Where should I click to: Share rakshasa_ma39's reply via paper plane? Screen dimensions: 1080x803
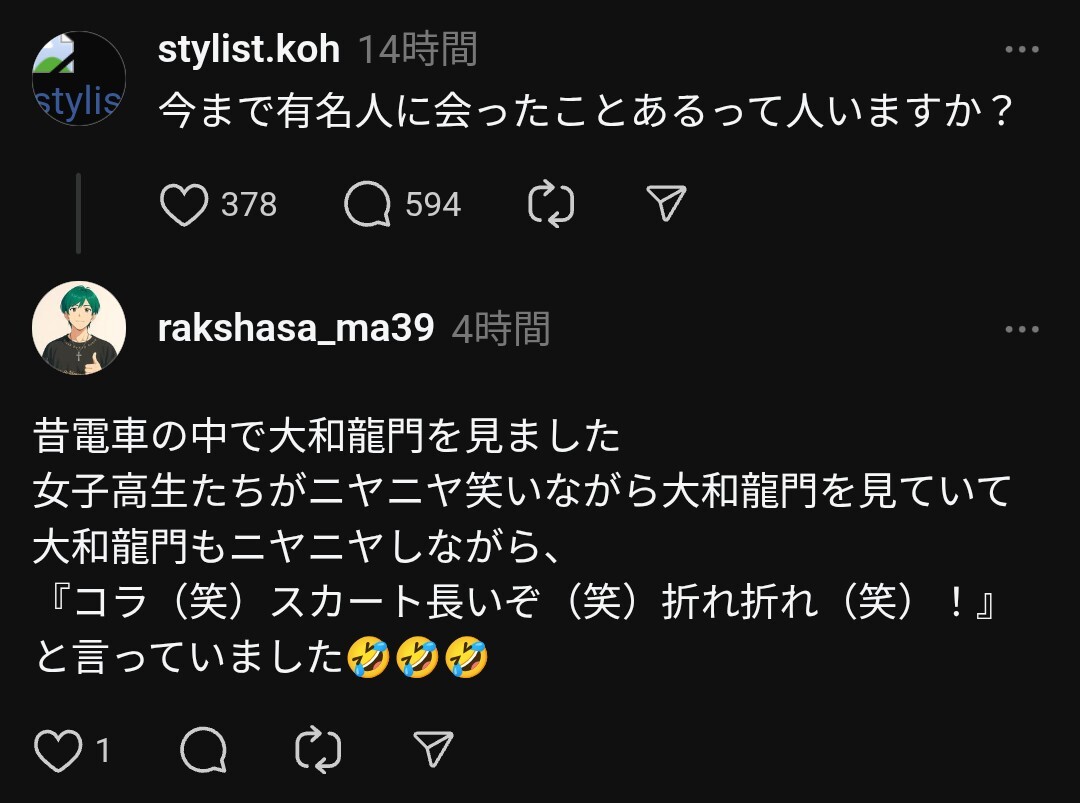[x=434, y=749]
